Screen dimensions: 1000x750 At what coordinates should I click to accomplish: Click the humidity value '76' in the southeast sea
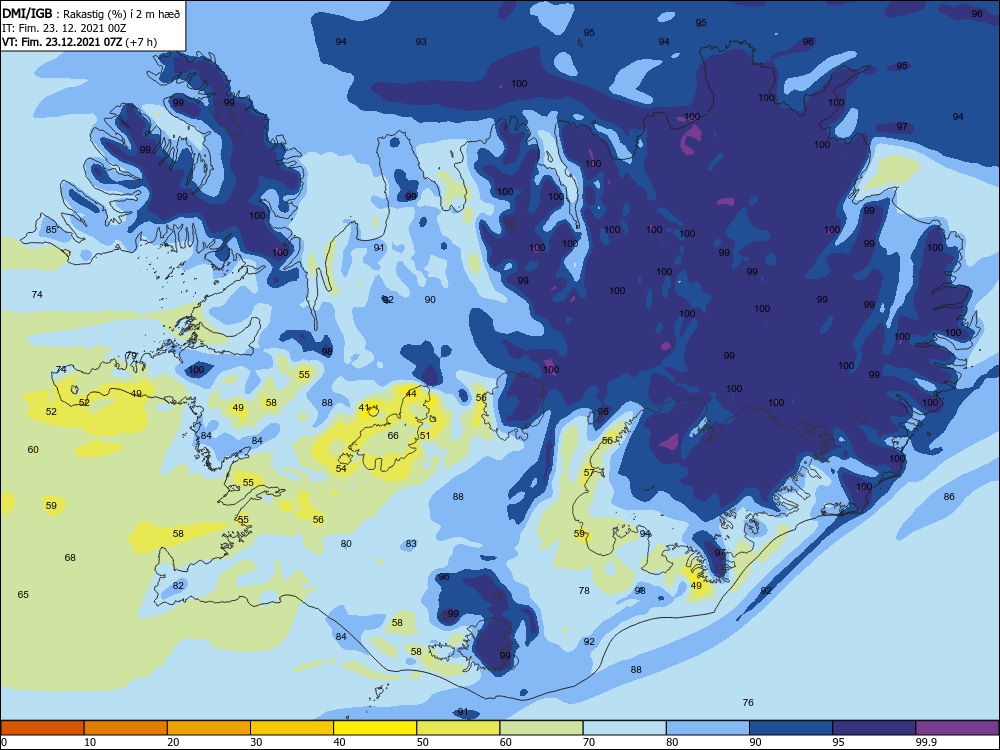tap(748, 703)
